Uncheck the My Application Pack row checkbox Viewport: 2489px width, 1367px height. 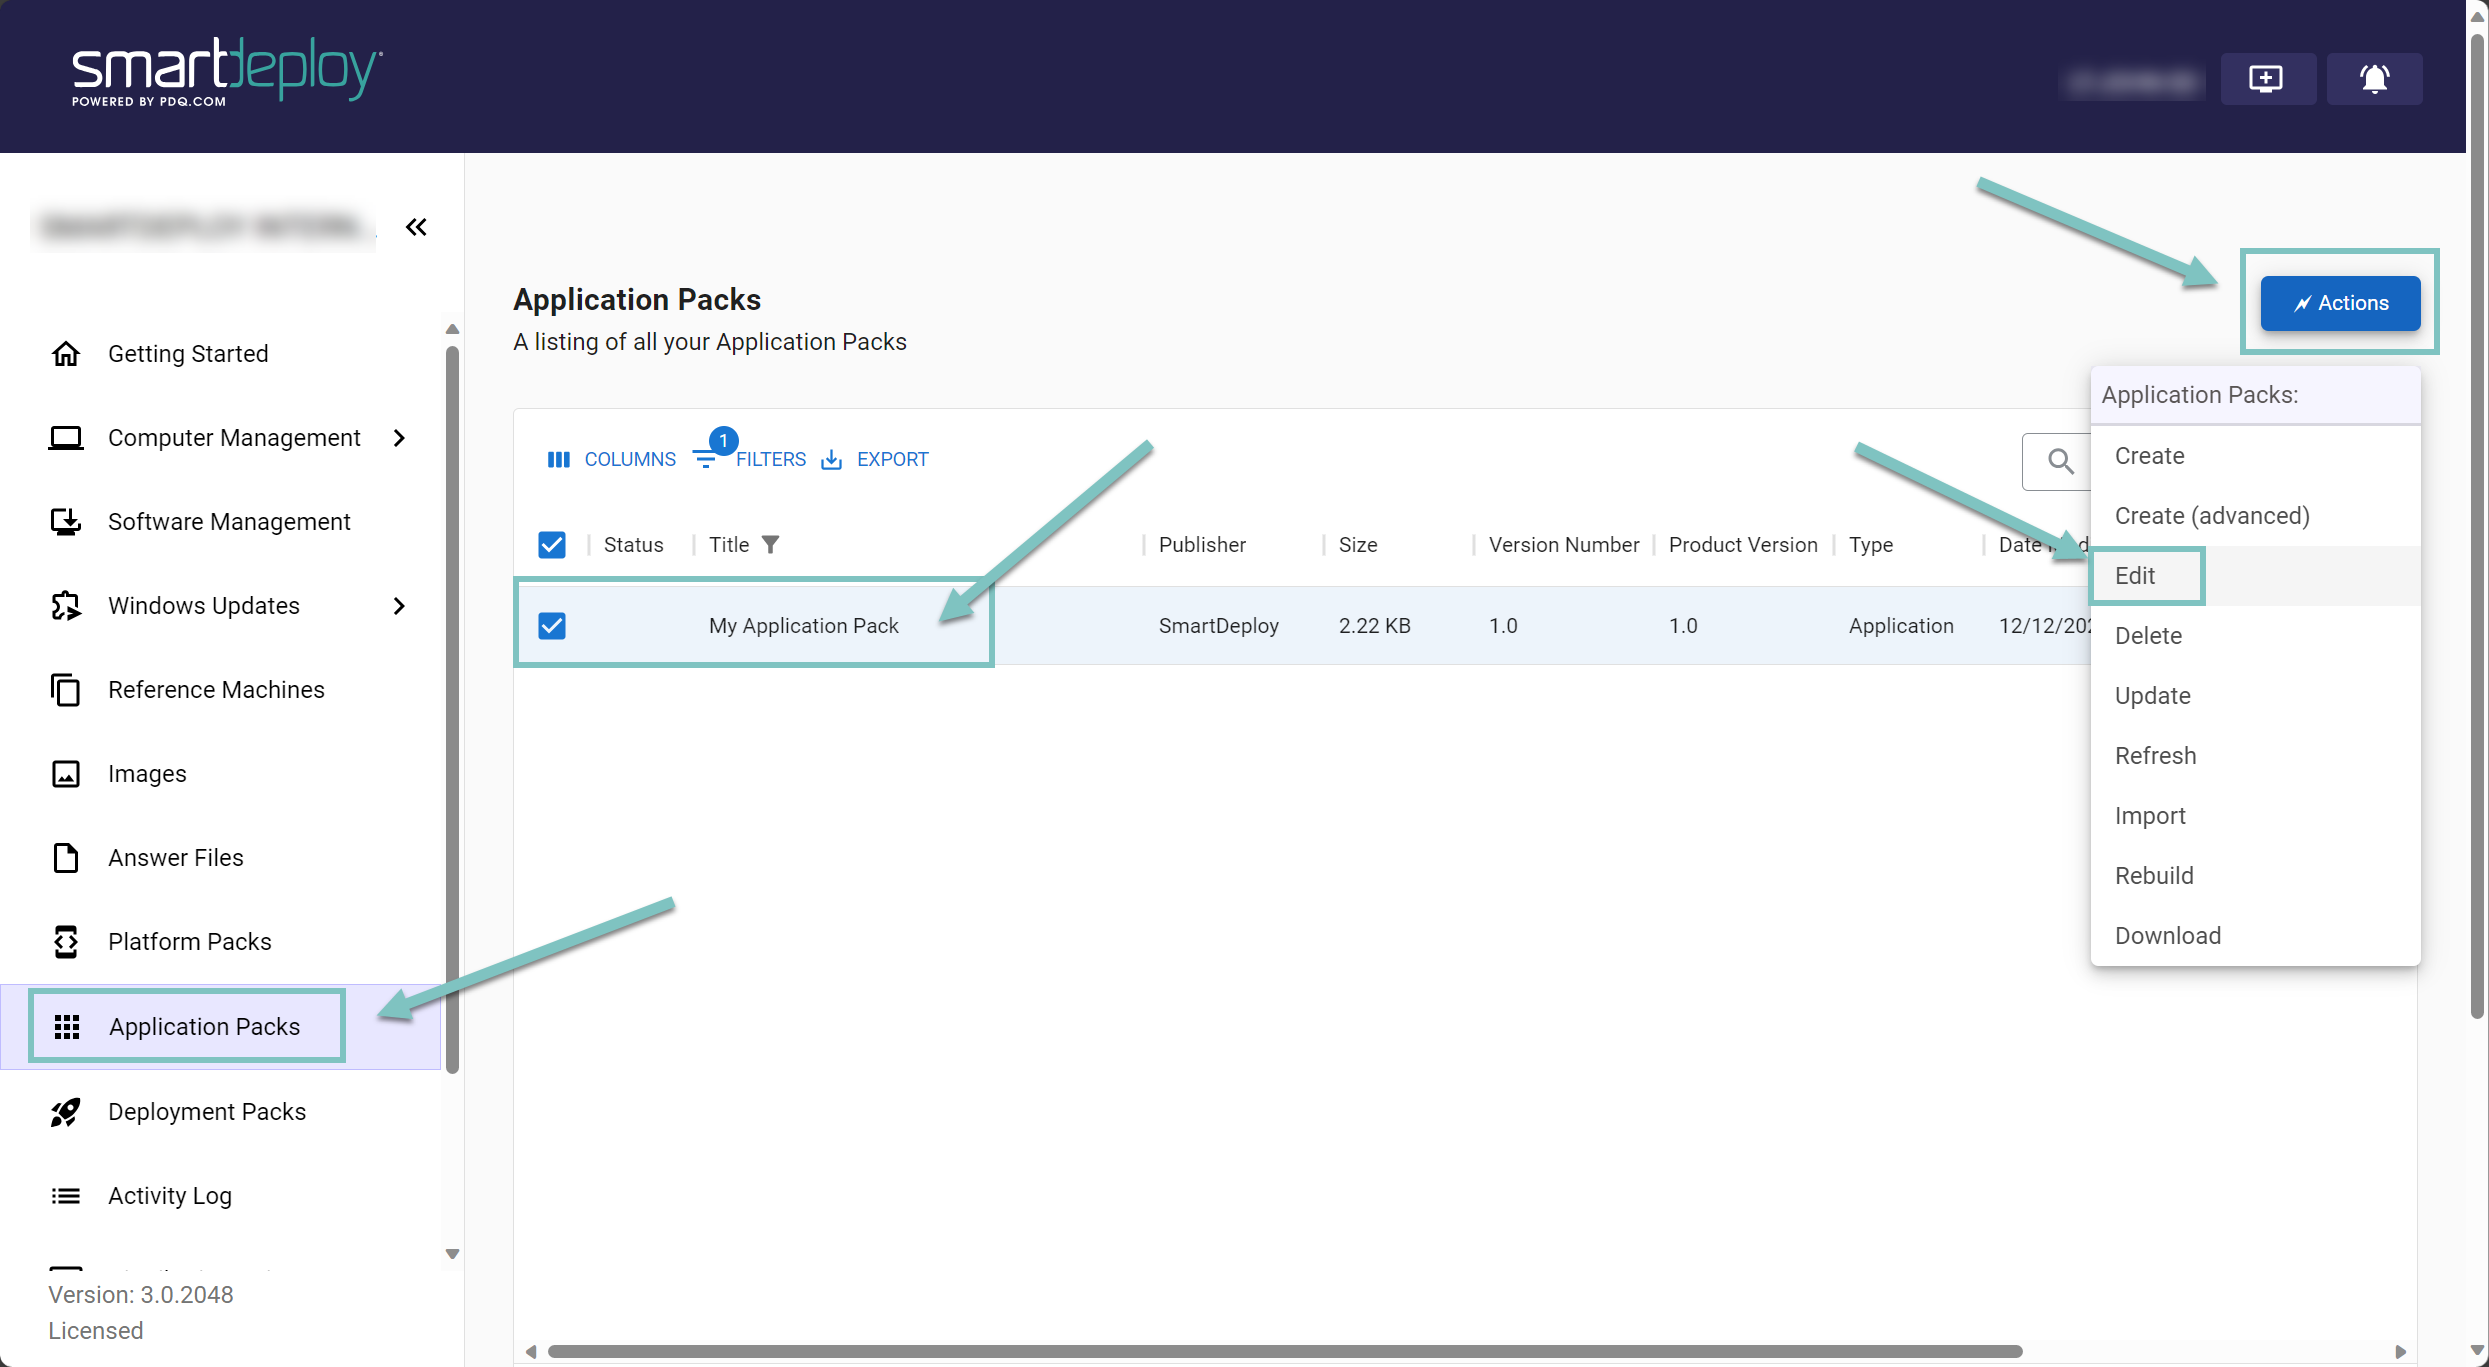552,626
